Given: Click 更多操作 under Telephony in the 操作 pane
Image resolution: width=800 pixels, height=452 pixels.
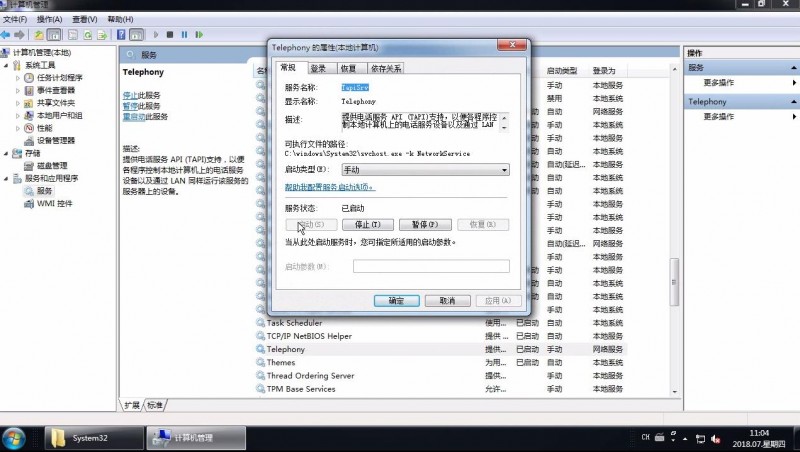Looking at the screenshot, I should pos(719,117).
